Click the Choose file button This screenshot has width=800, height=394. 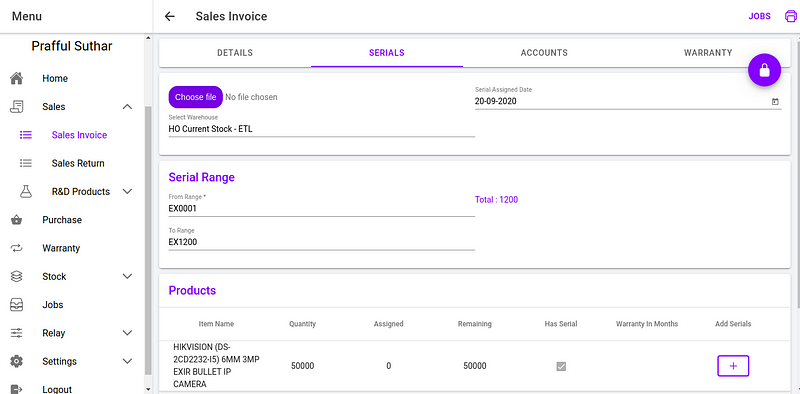195,97
